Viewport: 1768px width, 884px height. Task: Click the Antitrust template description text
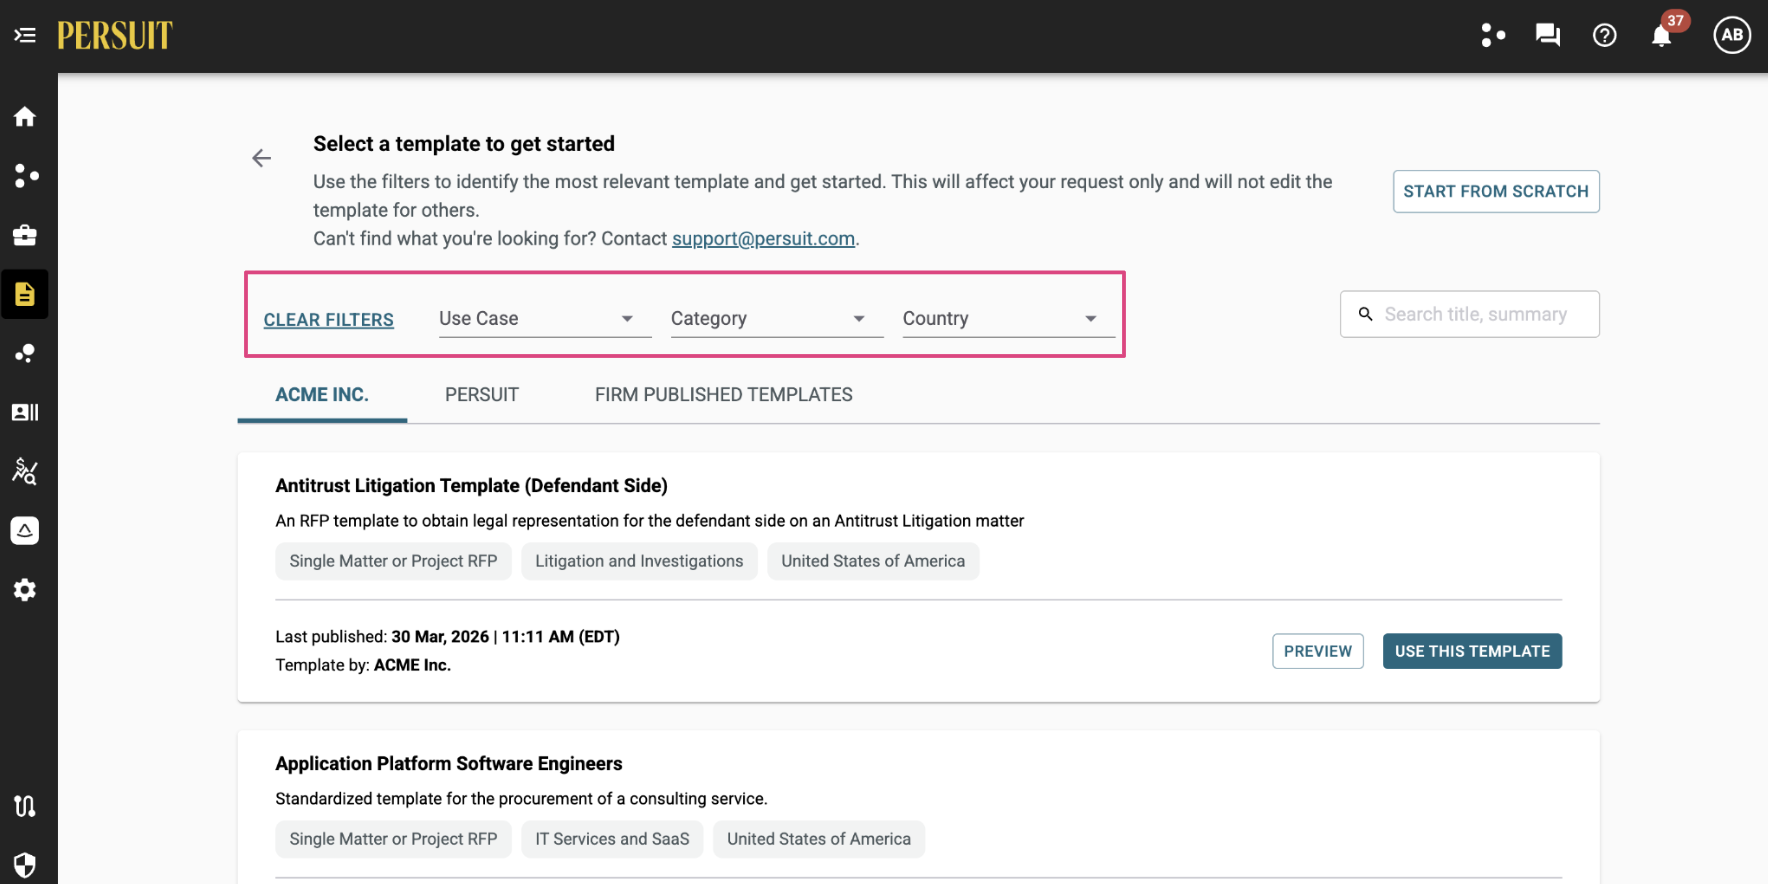(650, 521)
